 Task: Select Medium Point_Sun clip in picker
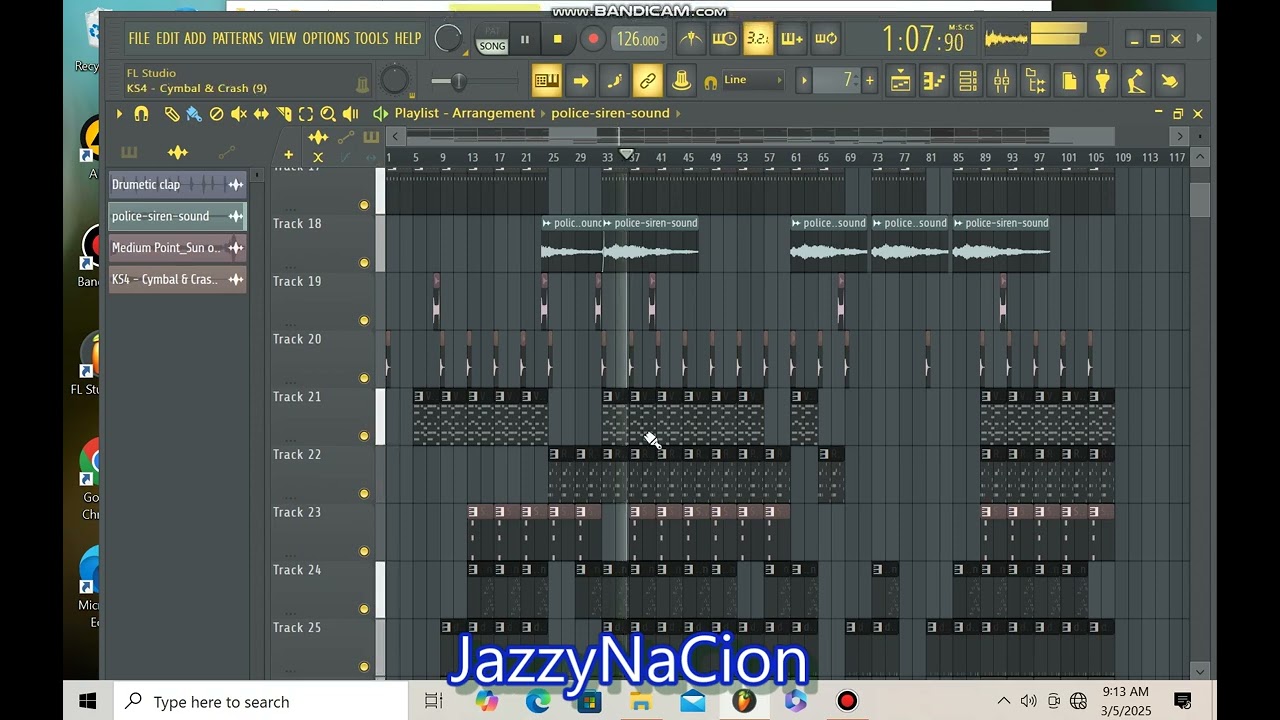tap(177, 248)
